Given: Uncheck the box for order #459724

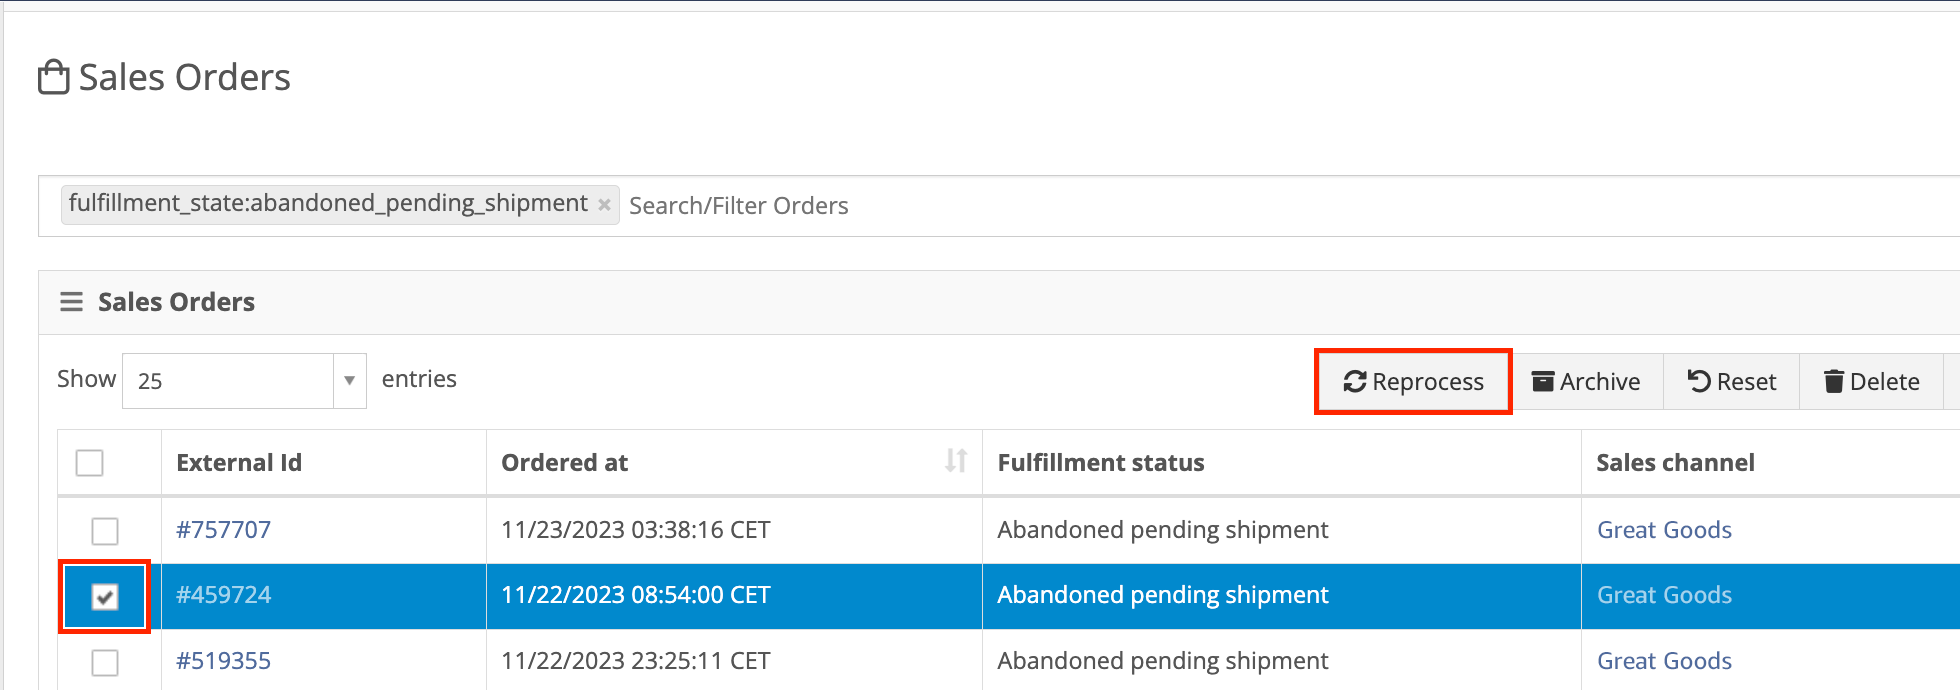Looking at the screenshot, I should tap(105, 596).
